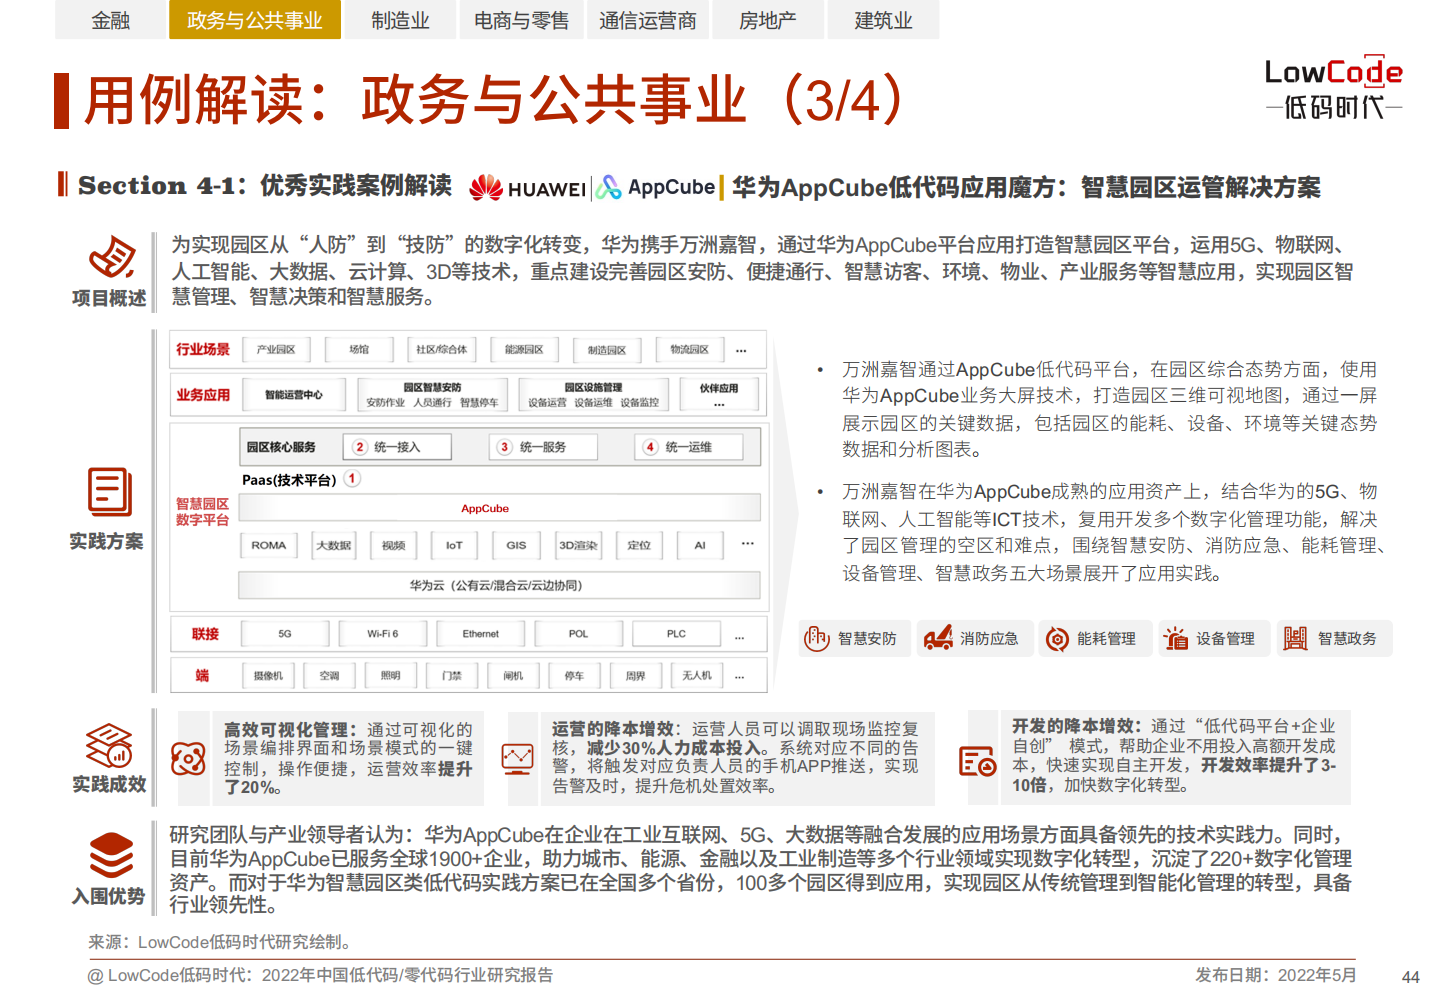Click the 无人机 device box
The image size is (1444, 1000).
(697, 676)
